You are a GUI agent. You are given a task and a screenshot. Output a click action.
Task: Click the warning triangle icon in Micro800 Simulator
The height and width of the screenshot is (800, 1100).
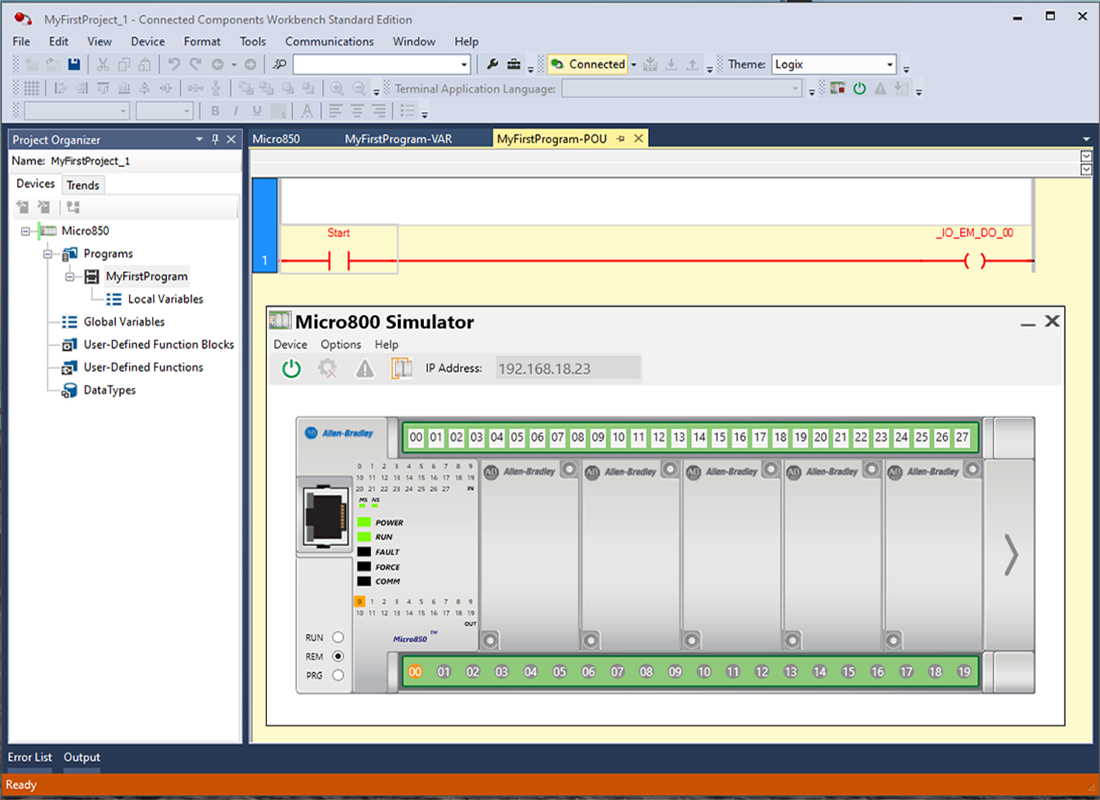[365, 368]
